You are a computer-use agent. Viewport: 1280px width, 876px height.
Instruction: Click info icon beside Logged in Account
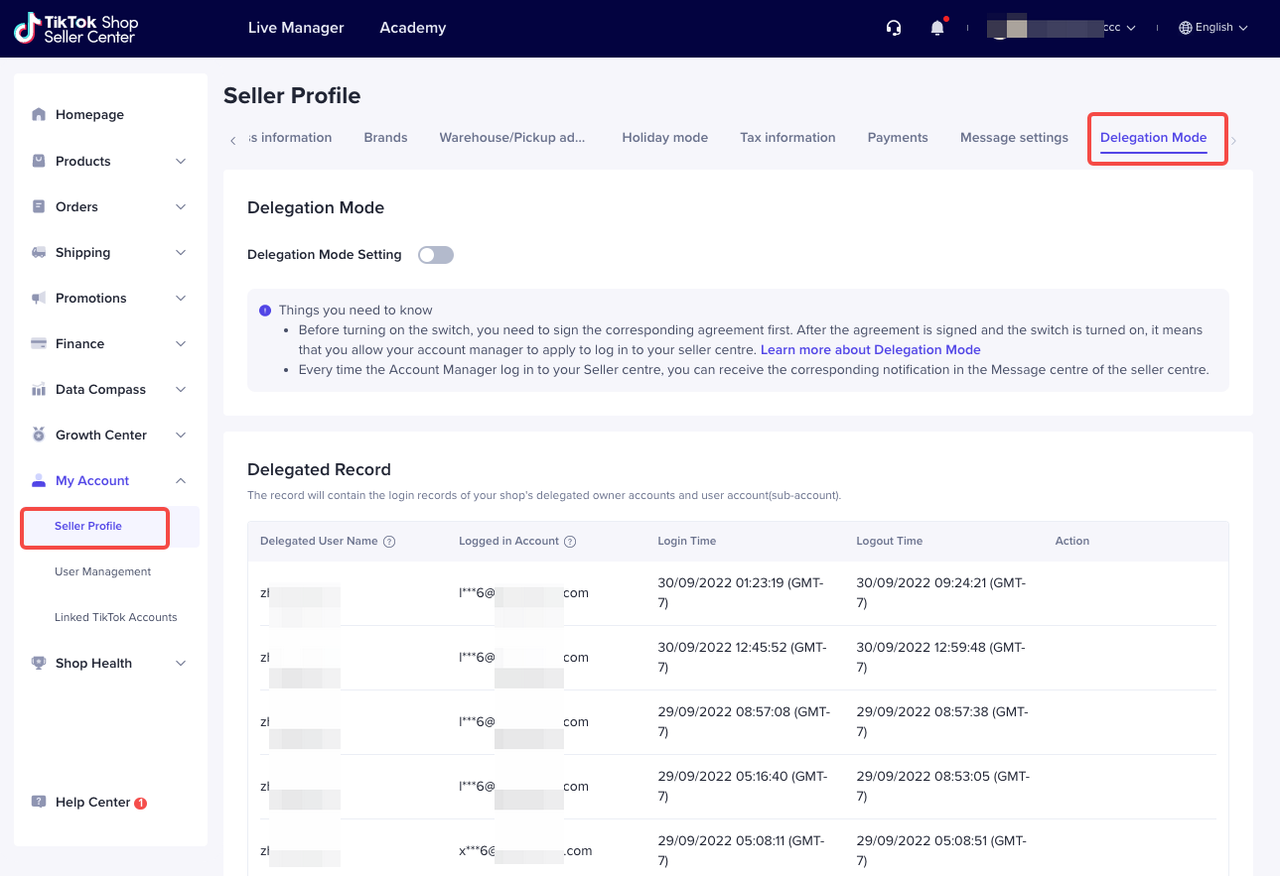570,542
